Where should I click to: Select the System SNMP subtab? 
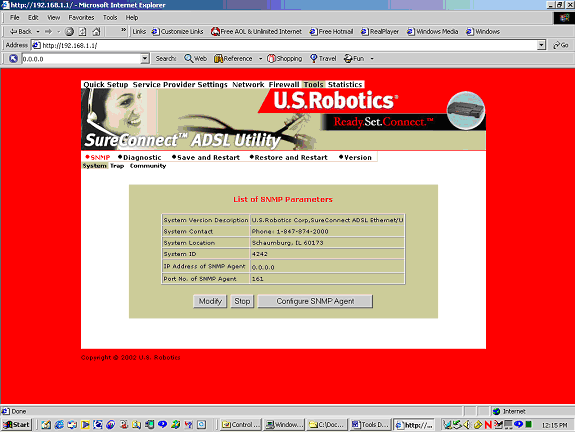[95, 166]
